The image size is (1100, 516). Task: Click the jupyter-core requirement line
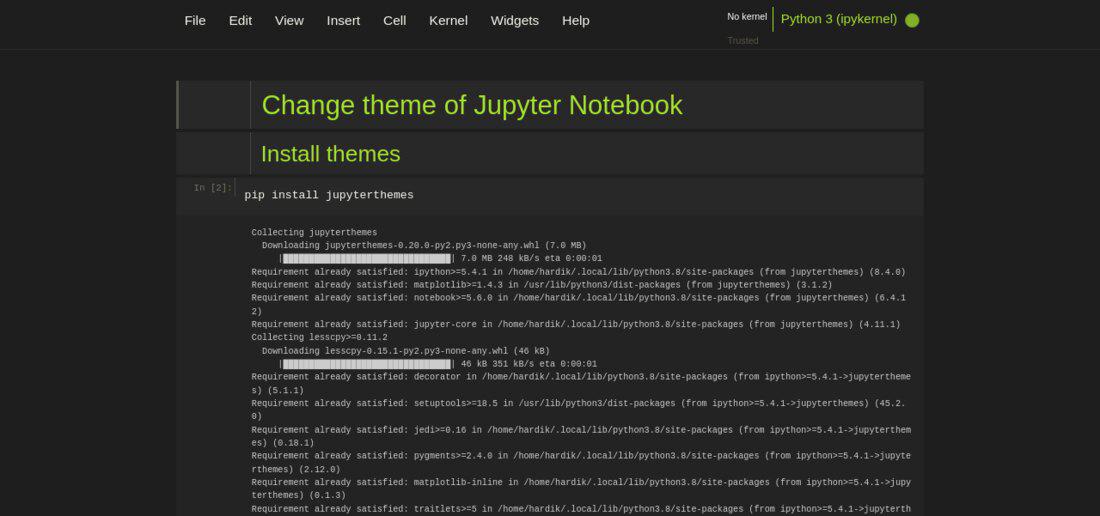coord(575,325)
